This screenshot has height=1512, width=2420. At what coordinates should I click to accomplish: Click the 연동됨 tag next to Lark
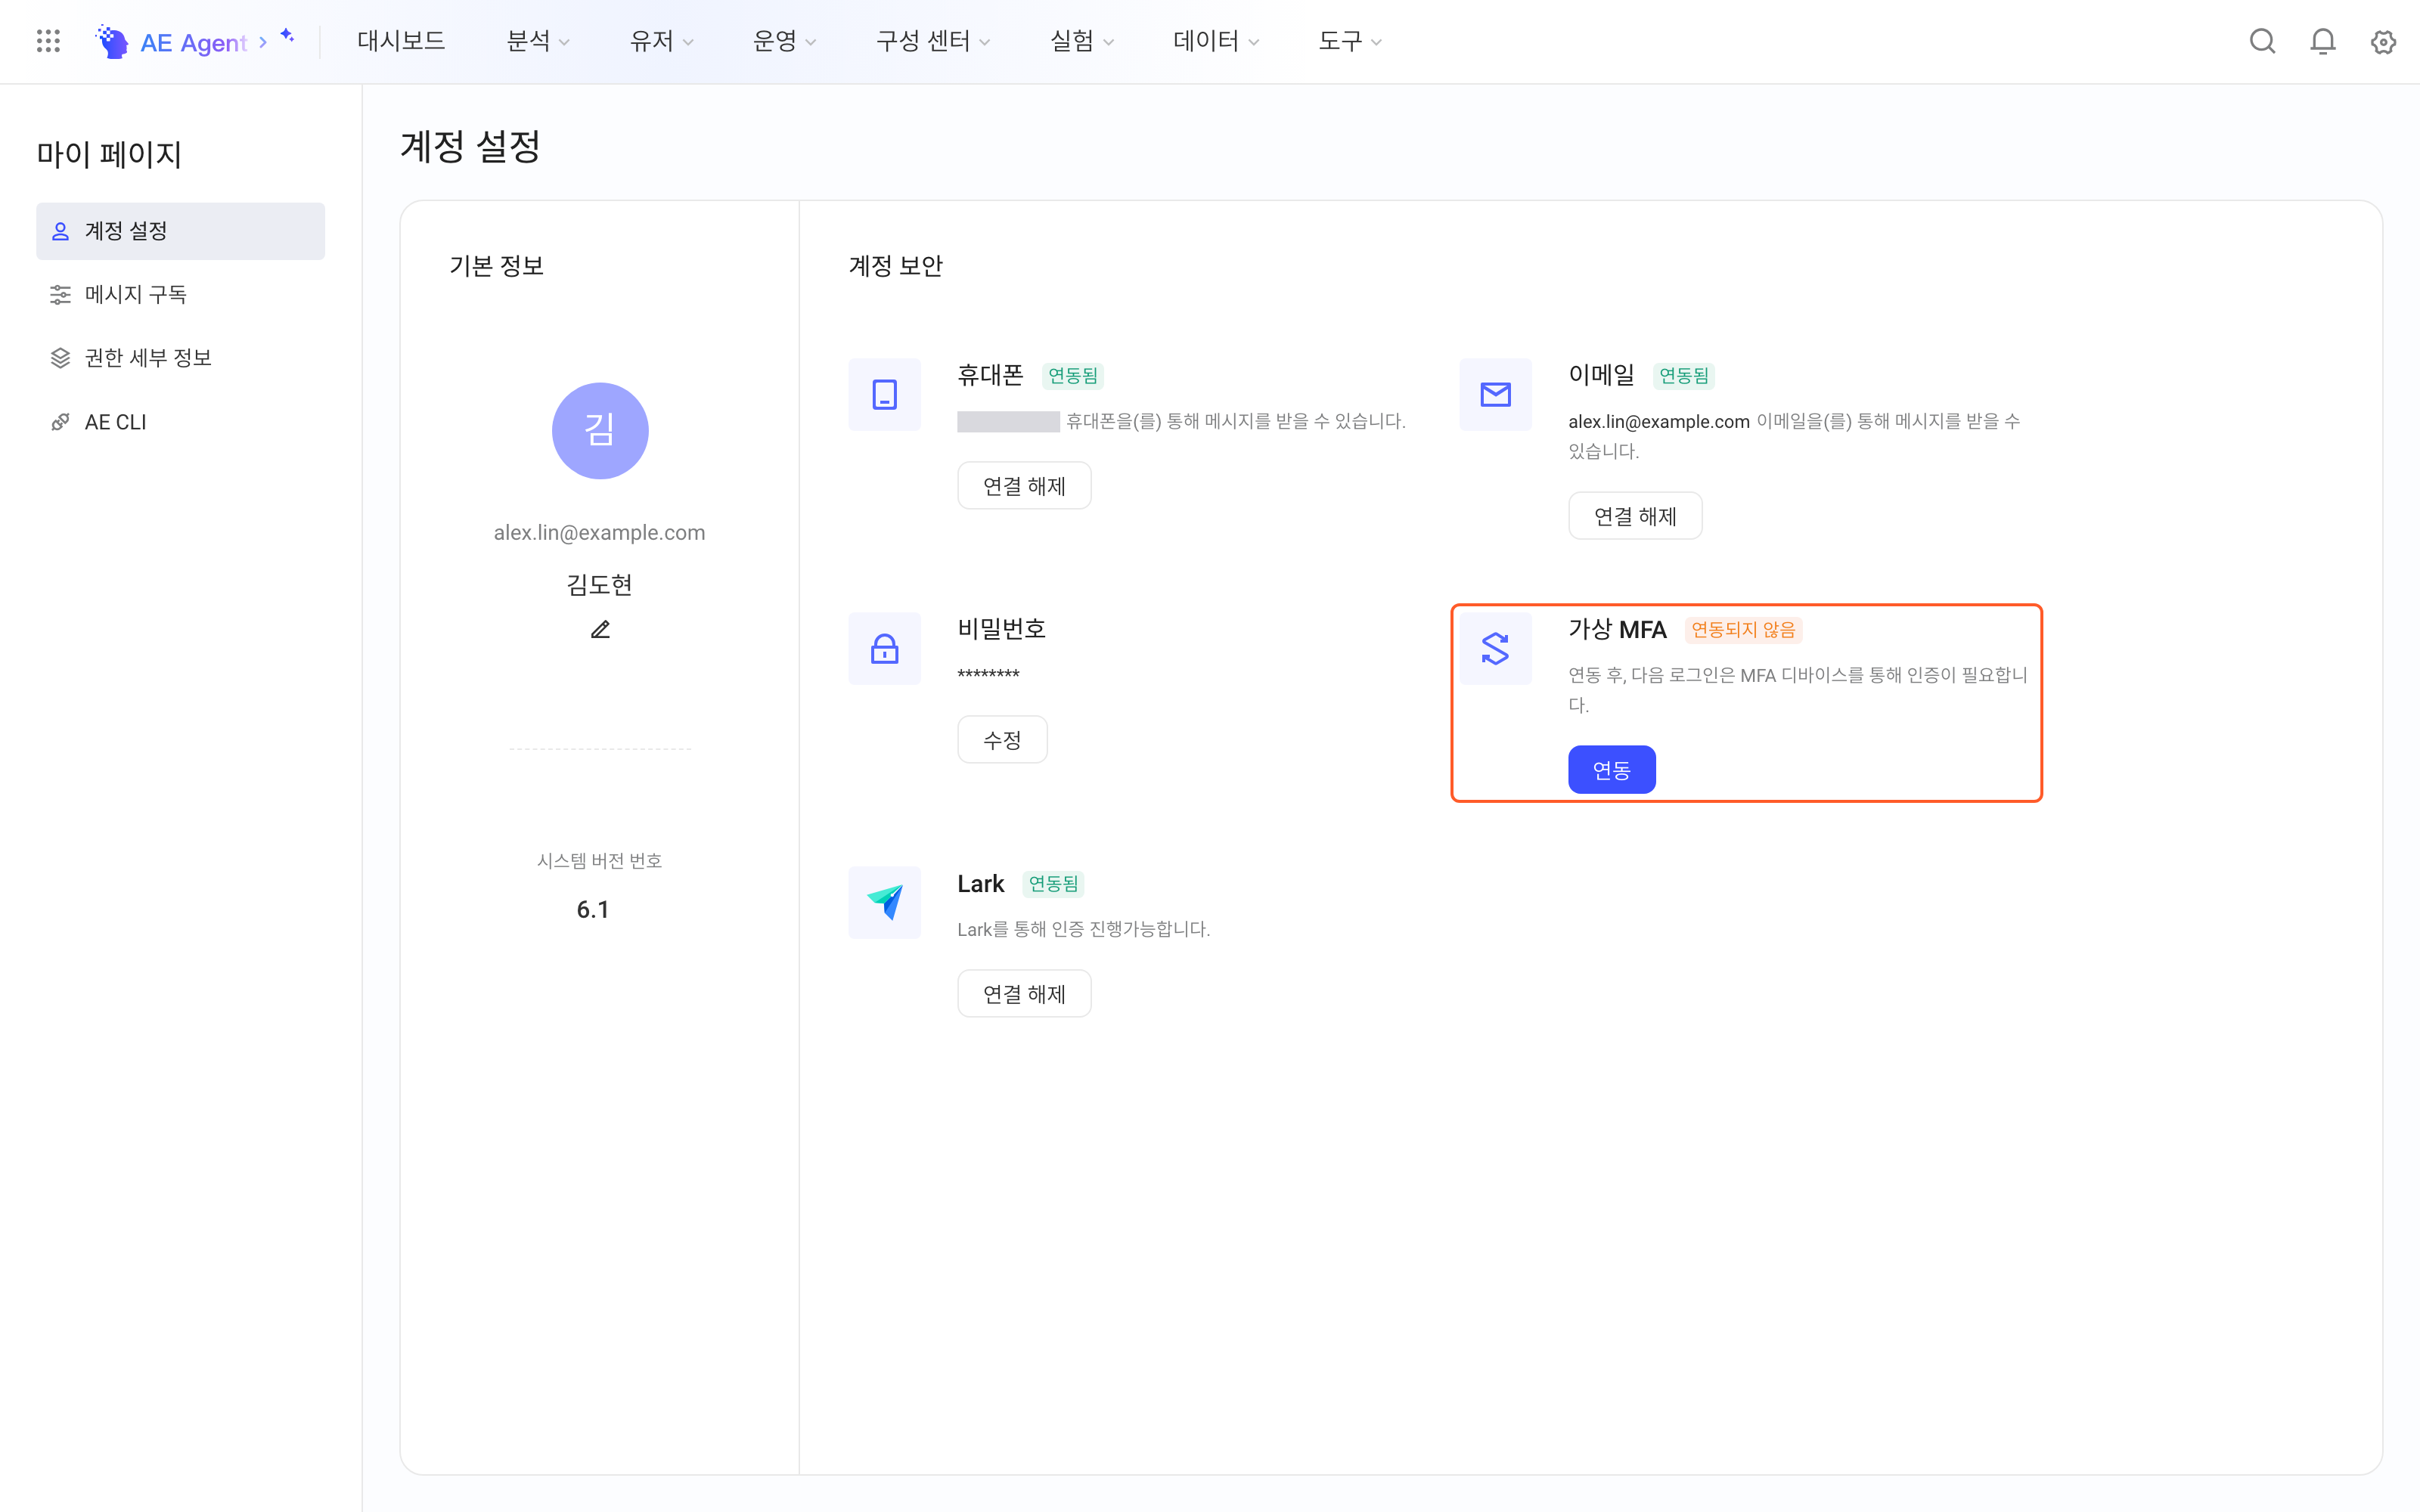point(1053,884)
